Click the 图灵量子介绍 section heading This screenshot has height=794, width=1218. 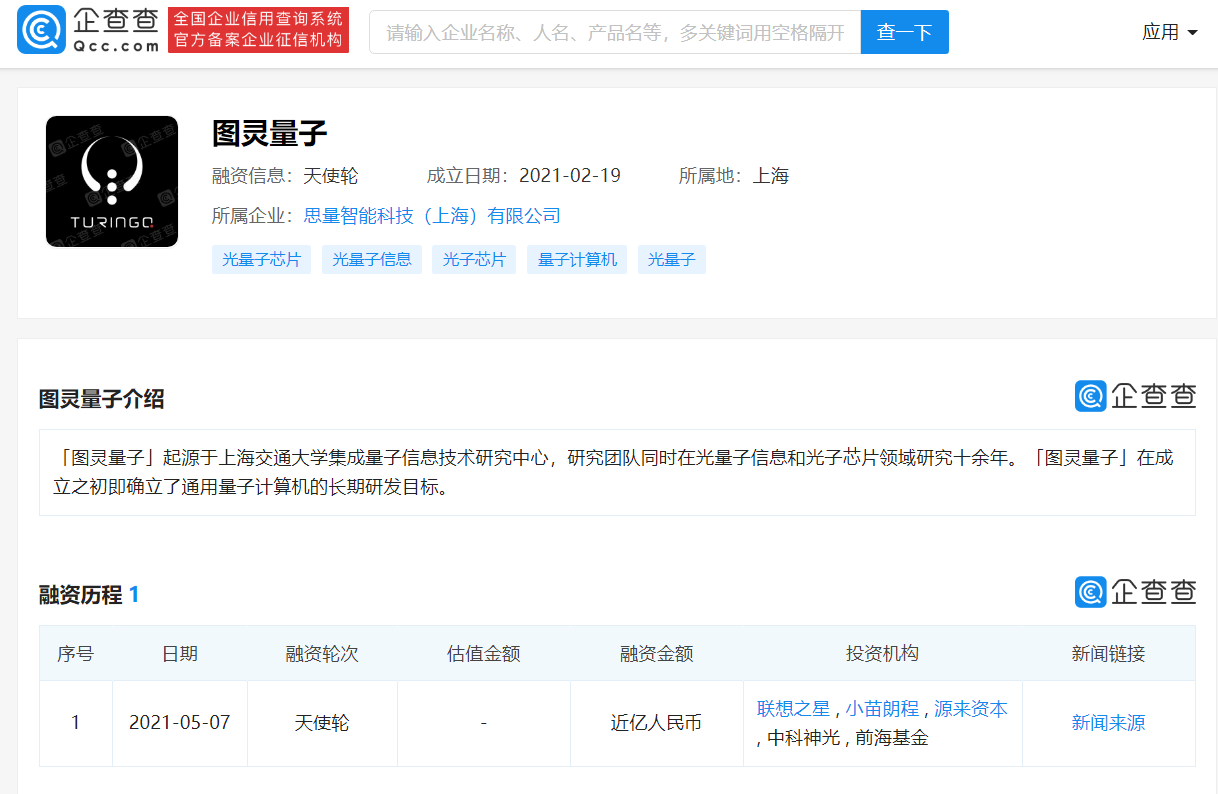click(102, 400)
